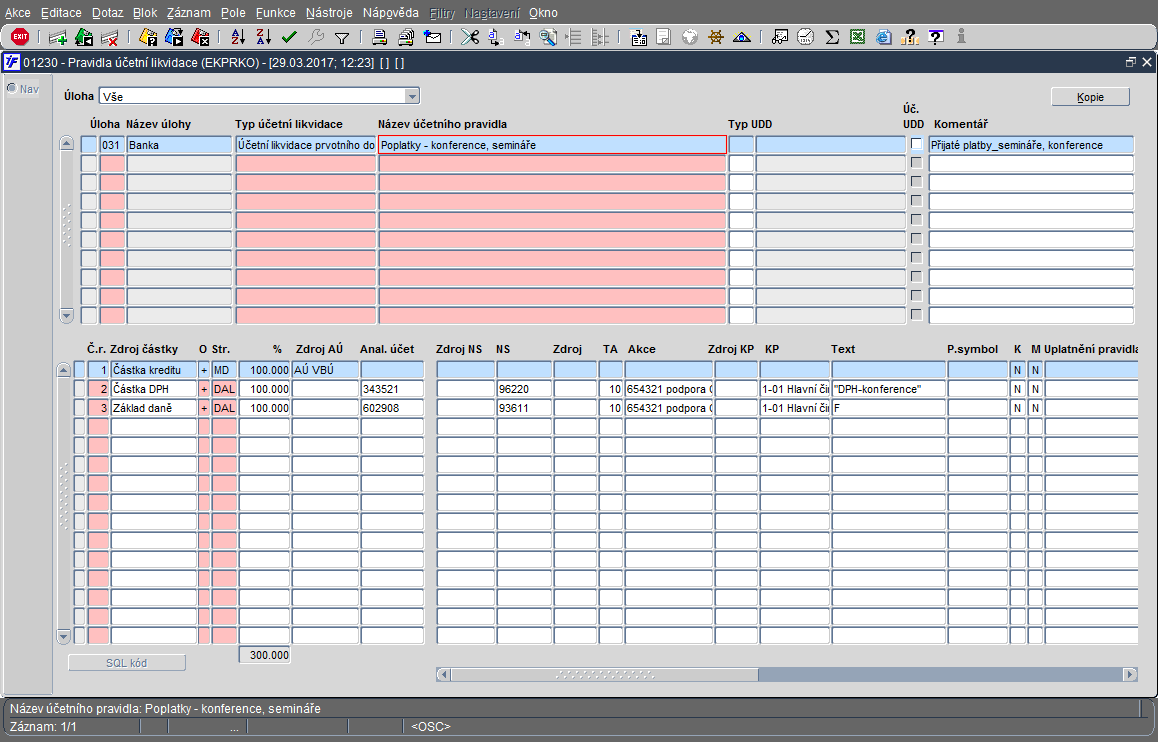The height and width of the screenshot is (742, 1158).
Task: Check the Úč. UDD checkbox in second row
Action: click(x=916, y=163)
